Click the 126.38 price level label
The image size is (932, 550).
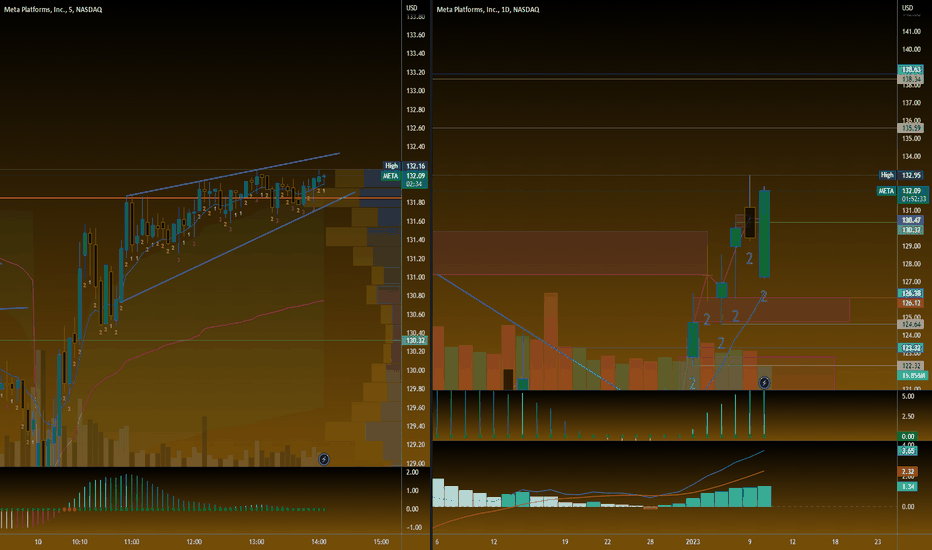click(911, 294)
